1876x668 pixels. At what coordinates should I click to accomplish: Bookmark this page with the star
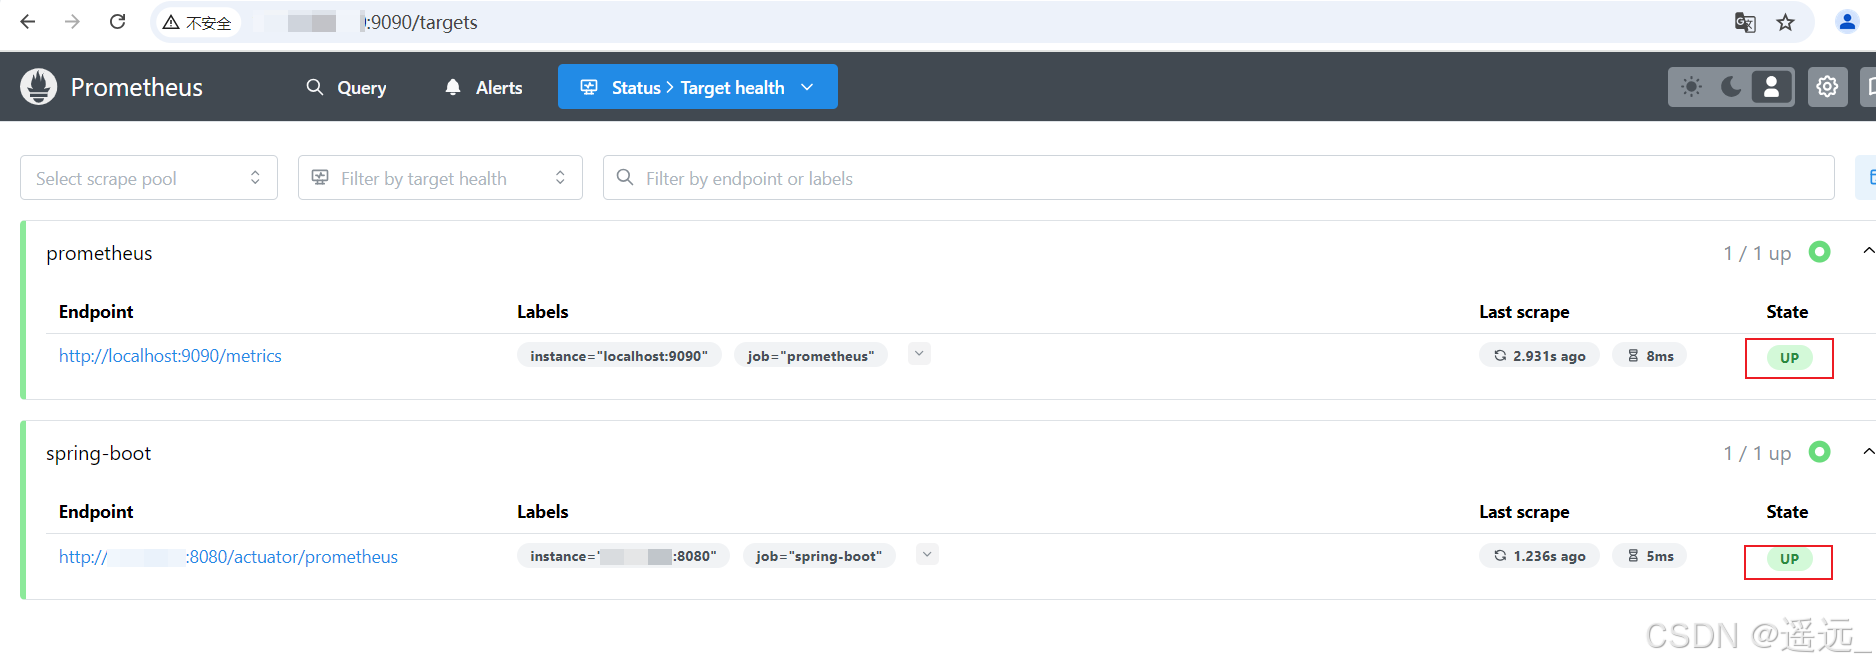1786,23
